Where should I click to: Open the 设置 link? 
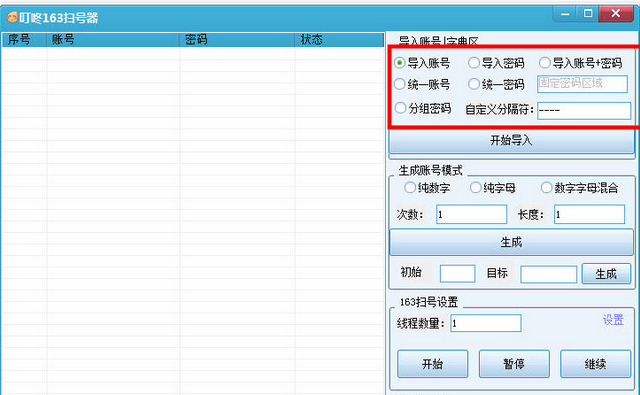(613, 320)
